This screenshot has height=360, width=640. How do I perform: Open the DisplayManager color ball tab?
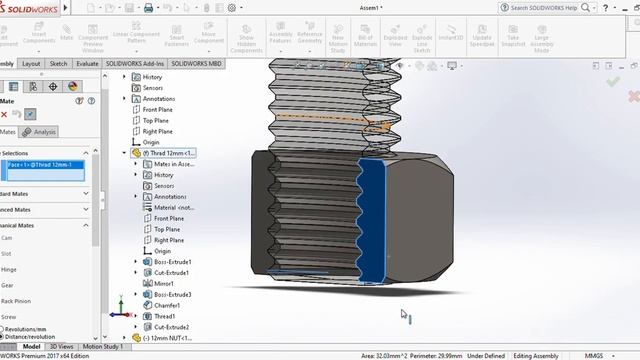[73, 87]
